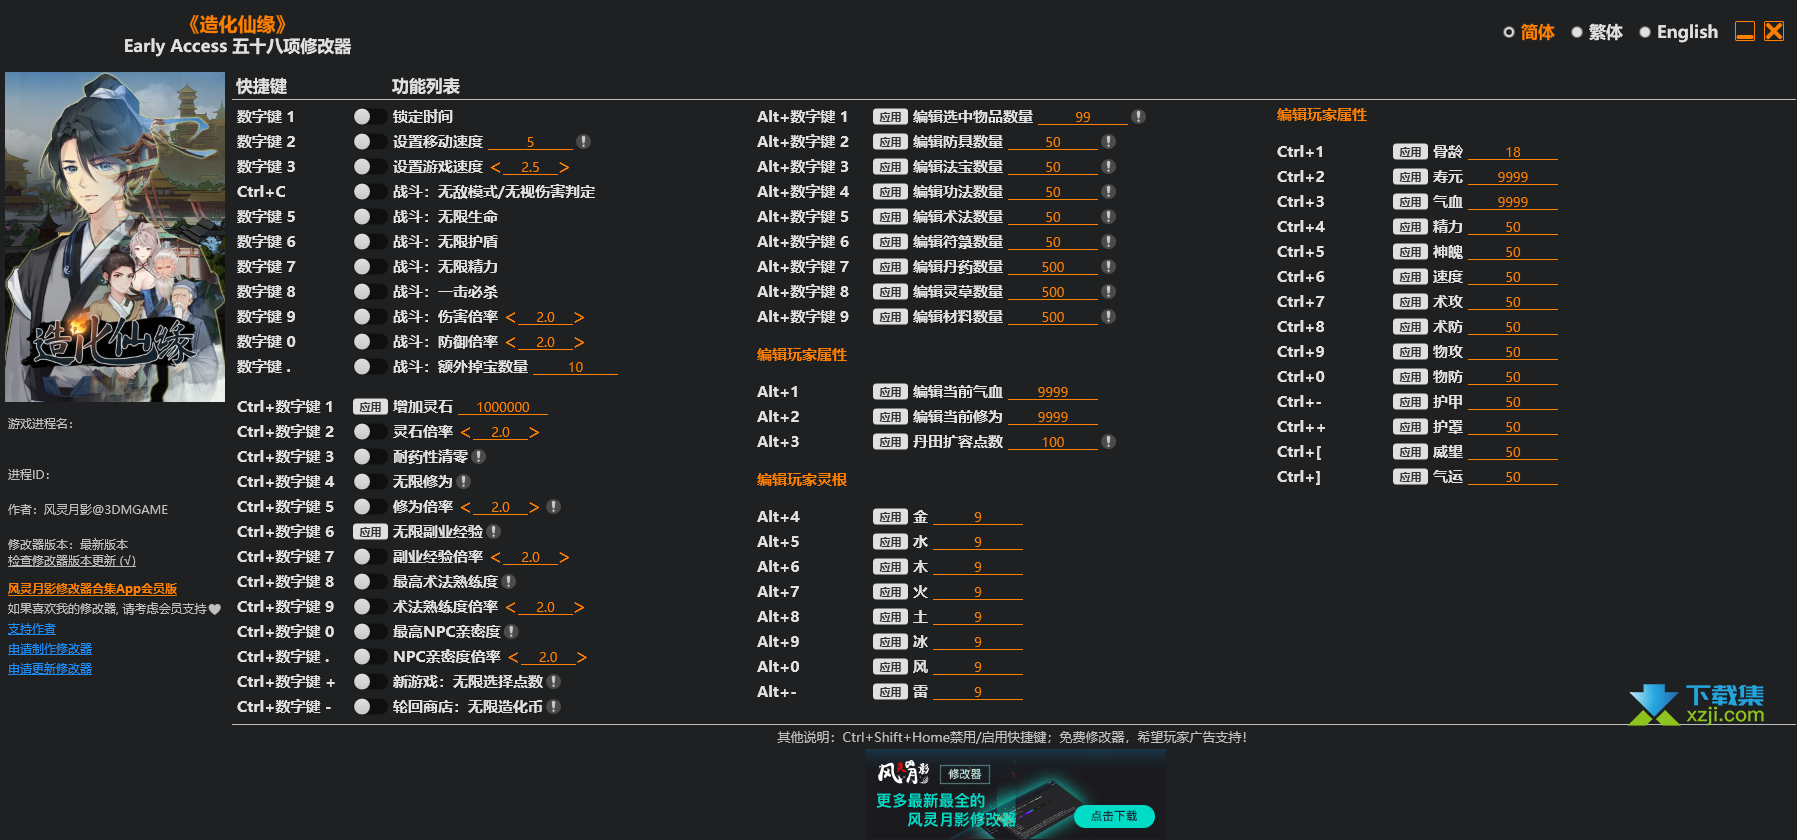Increase 灵石倍率 with right arrow
The height and width of the screenshot is (840, 1797).
534,432
